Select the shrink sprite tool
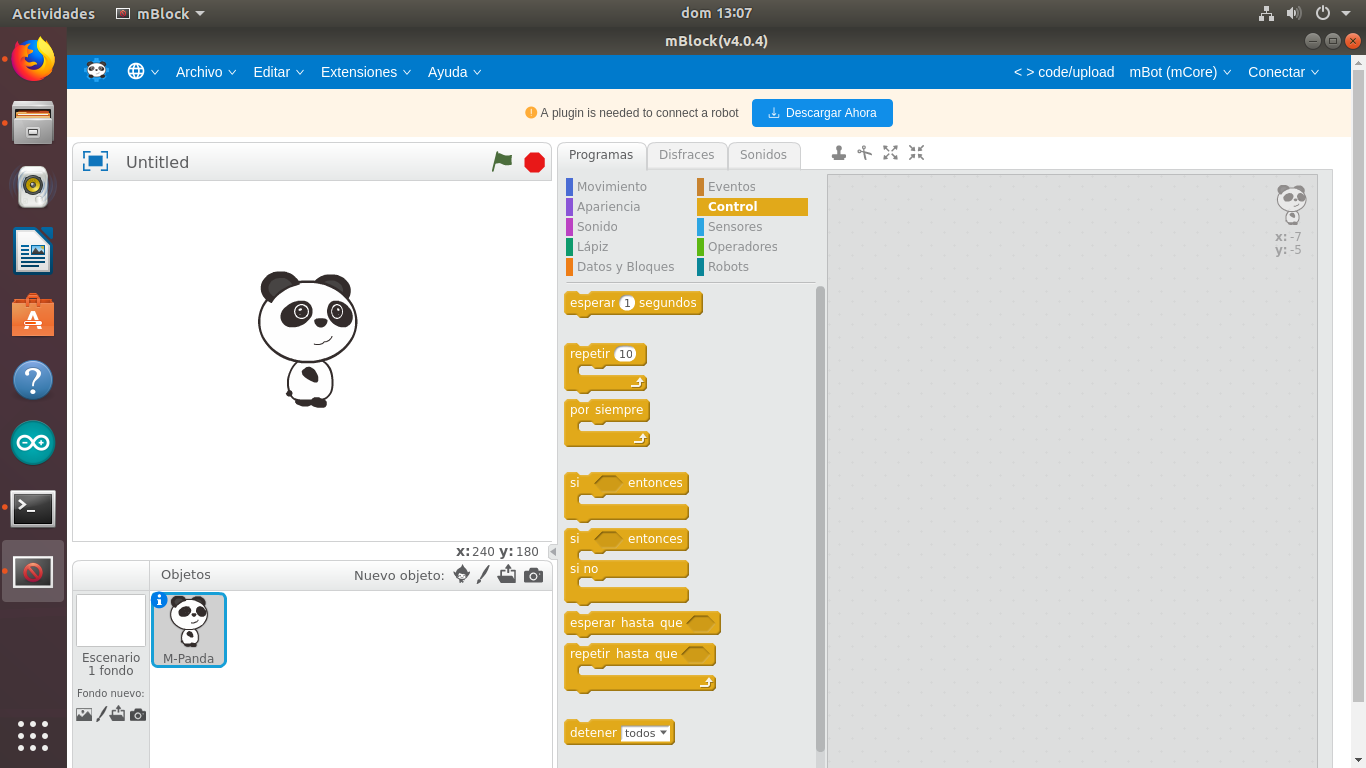 (916, 153)
